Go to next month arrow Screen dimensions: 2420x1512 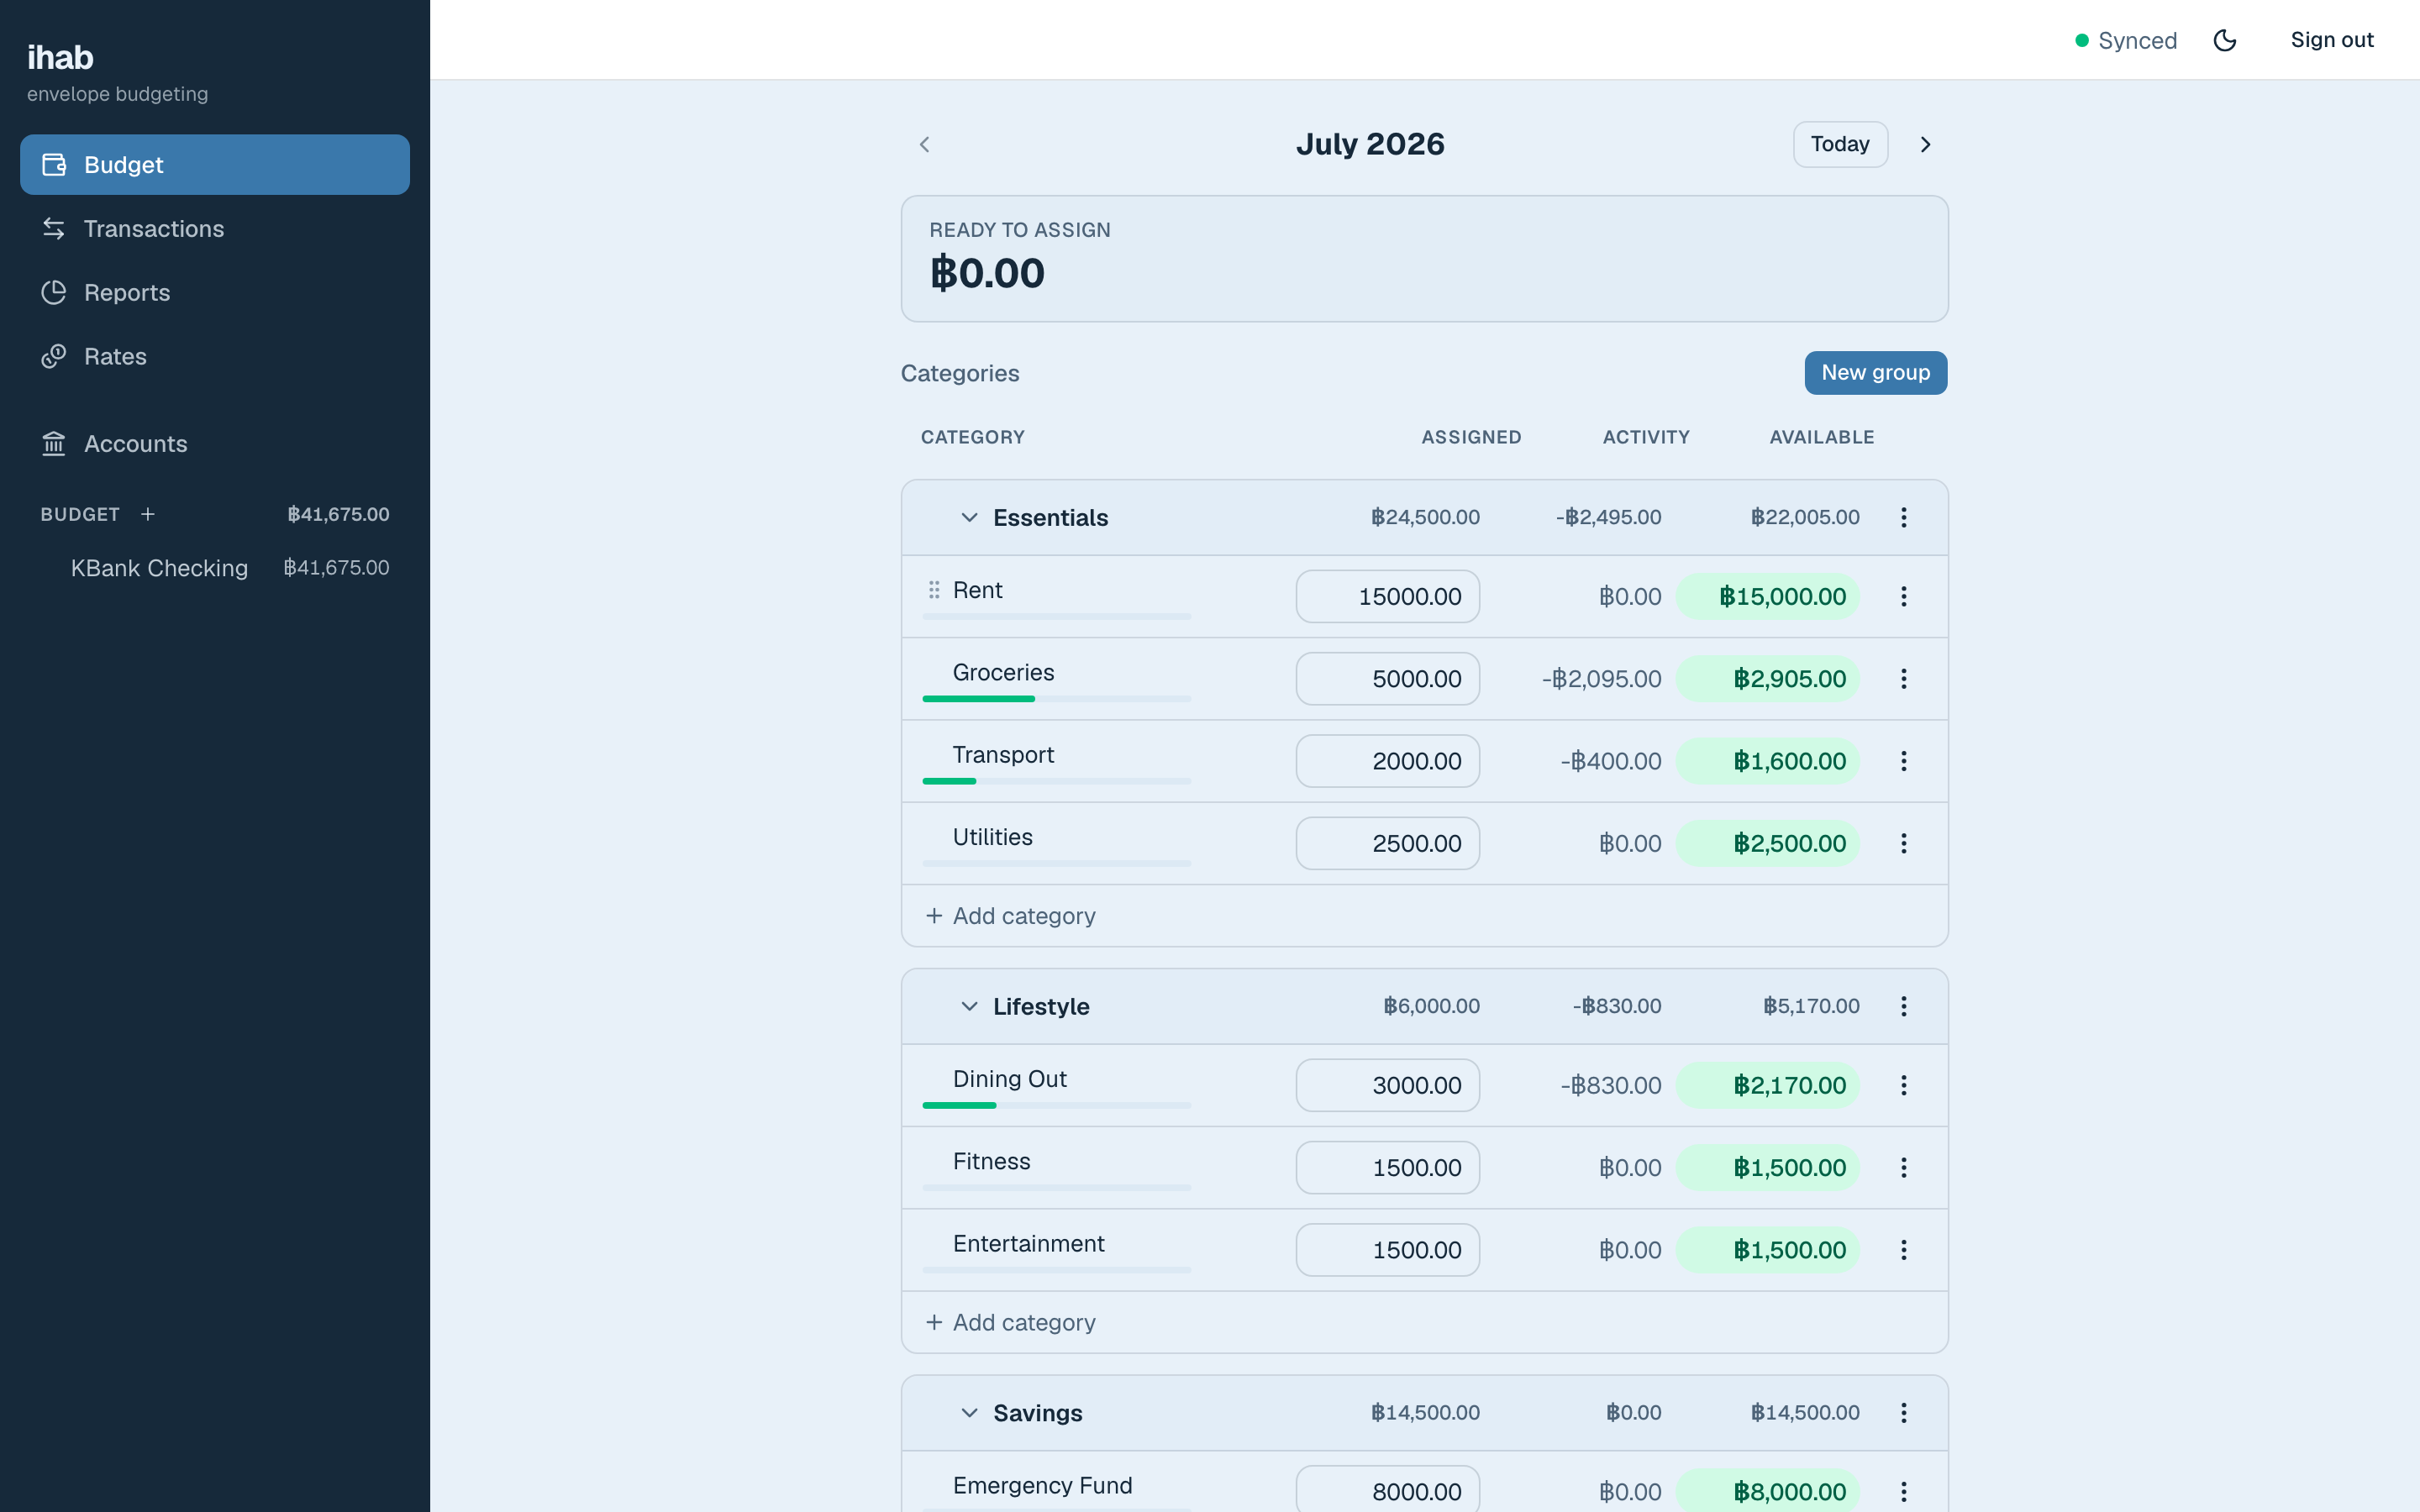tap(1925, 145)
